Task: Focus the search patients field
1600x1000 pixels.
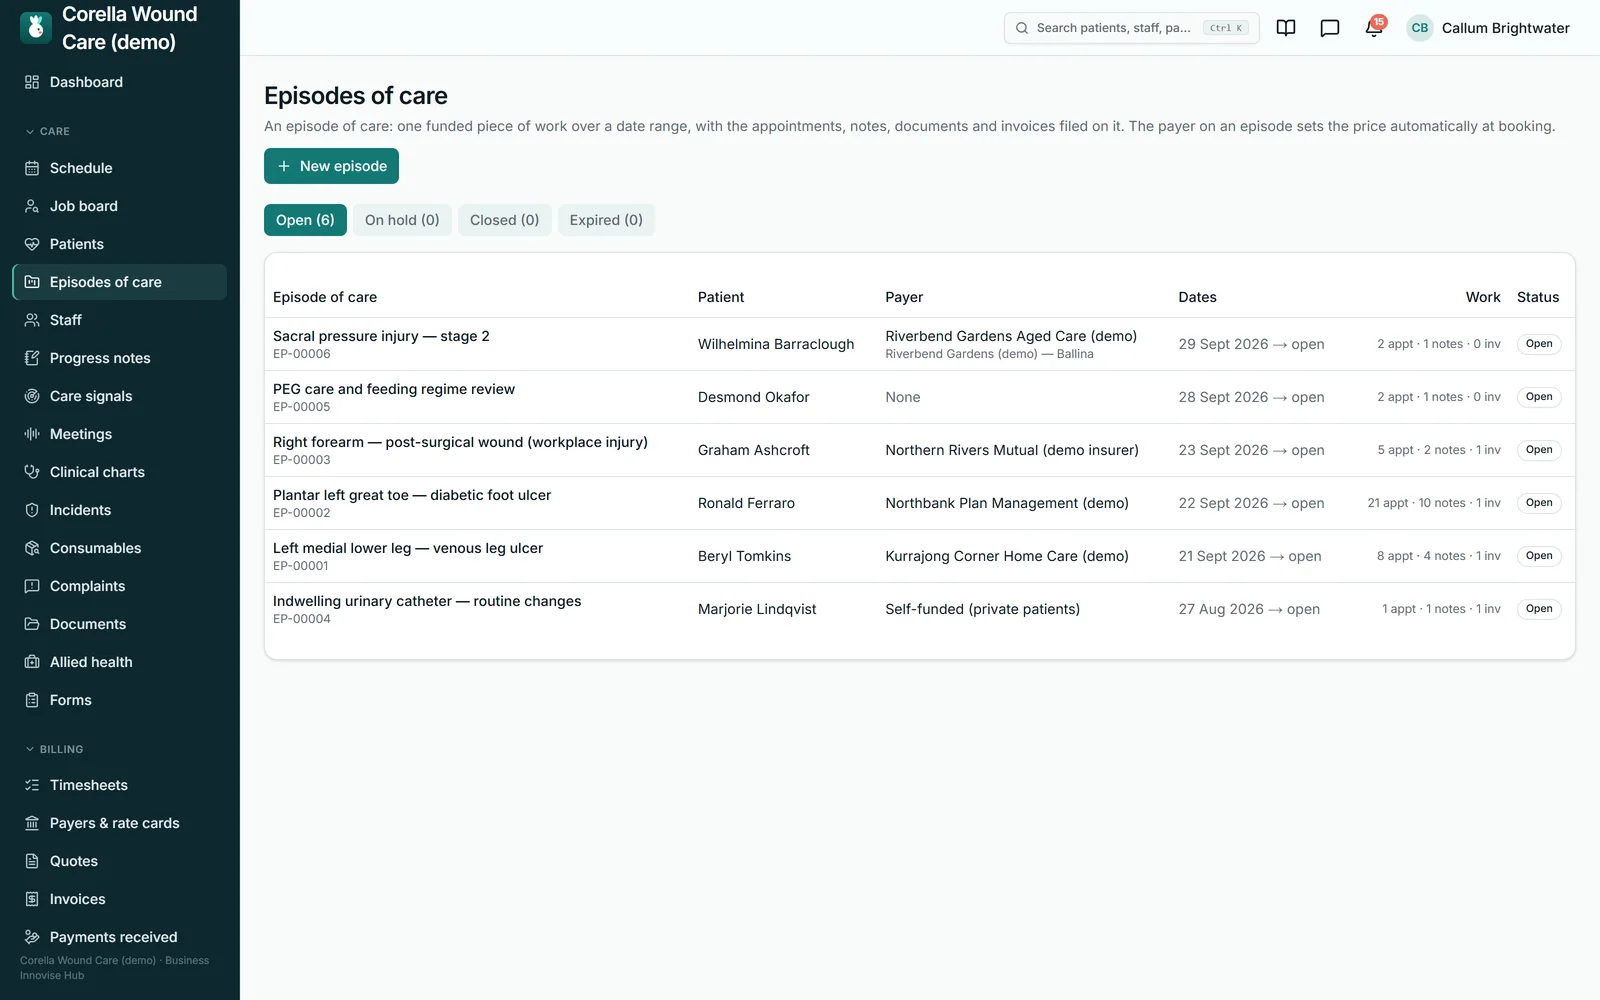Action: coord(1131,28)
